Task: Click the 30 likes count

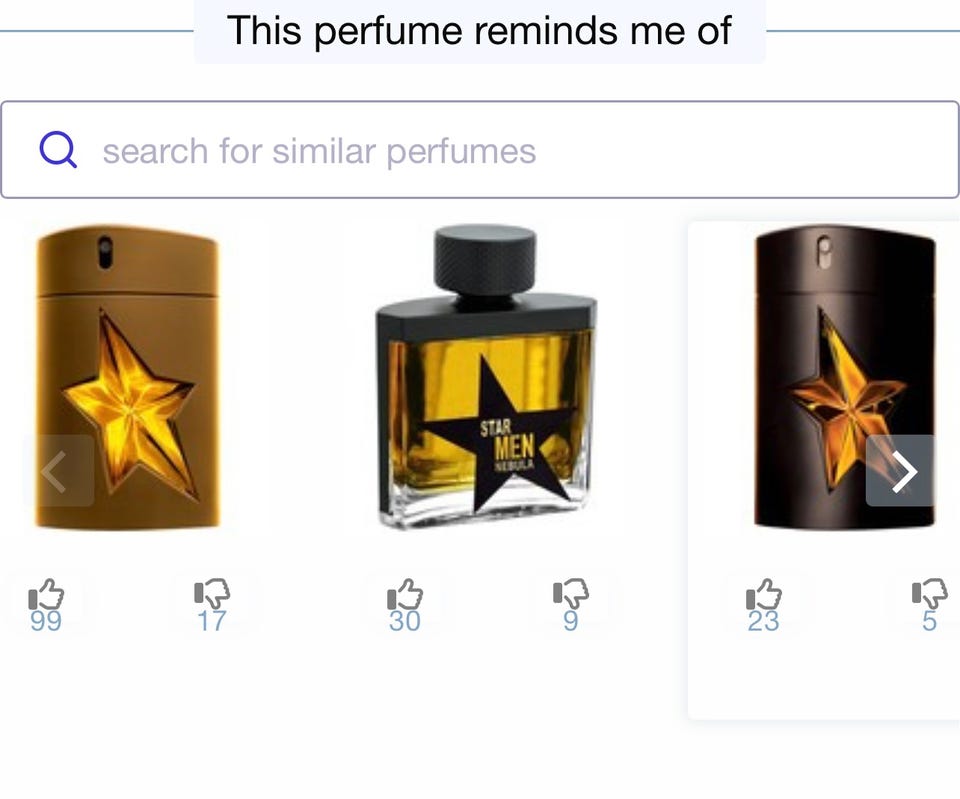Action: pyautogui.click(x=405, y=621)
